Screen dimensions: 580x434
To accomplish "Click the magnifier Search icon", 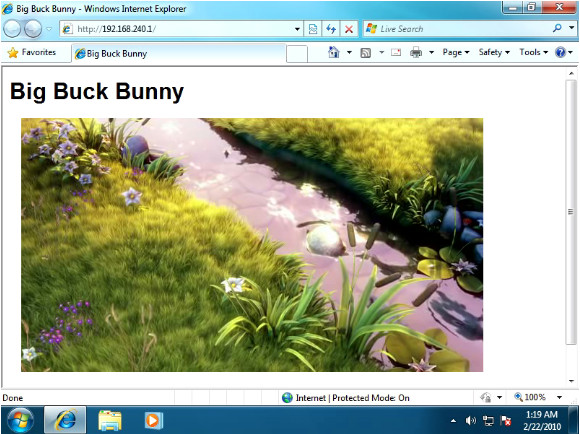I will tap(557, 28).
